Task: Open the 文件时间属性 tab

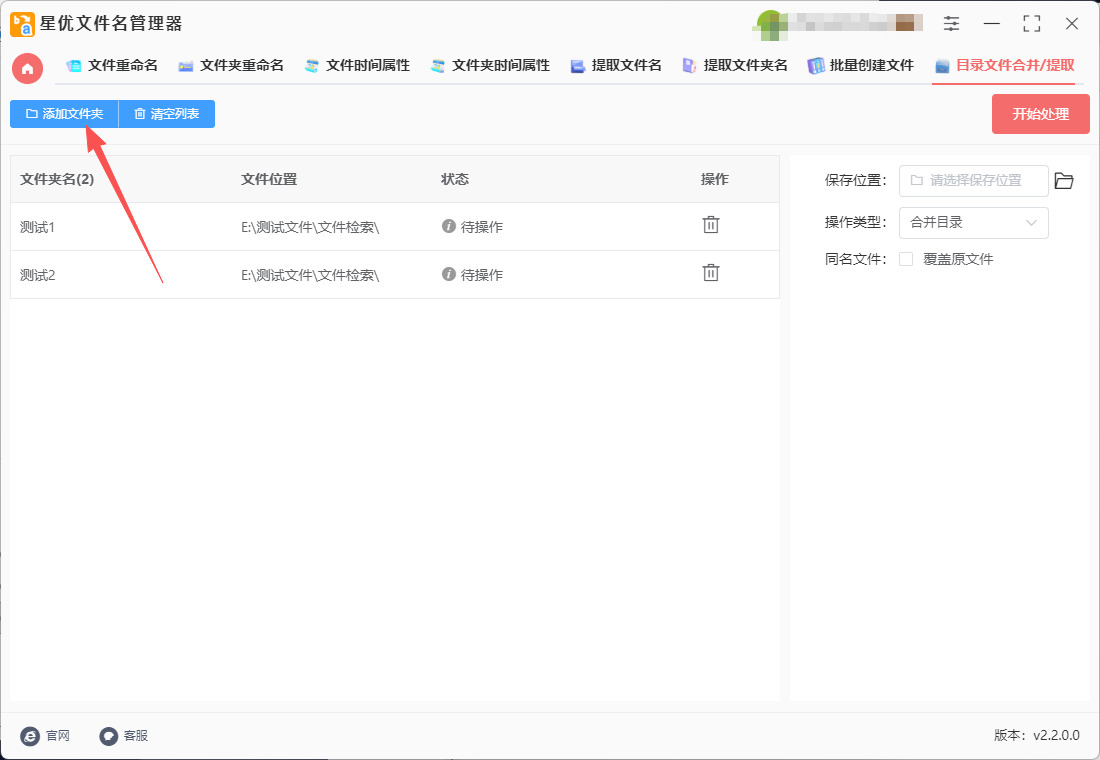Action: pos(357,66)
